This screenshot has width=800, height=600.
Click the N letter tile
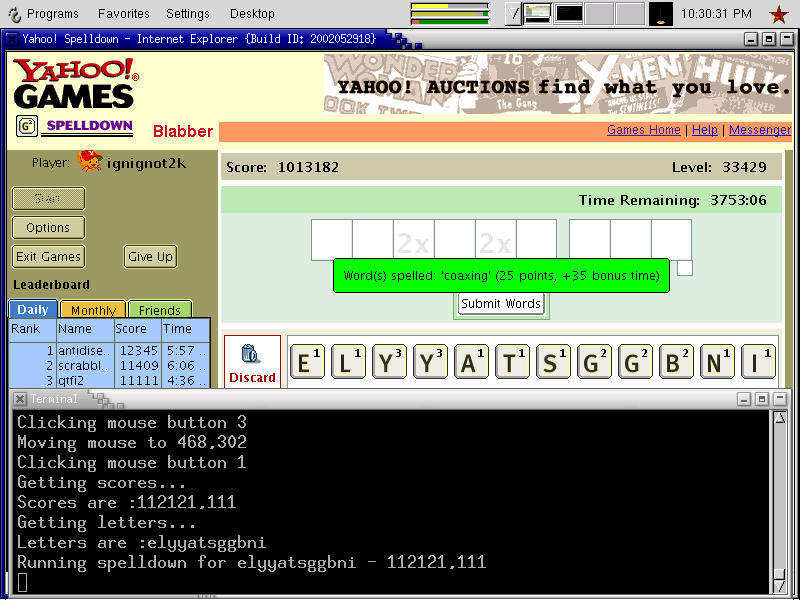[717, 361]
